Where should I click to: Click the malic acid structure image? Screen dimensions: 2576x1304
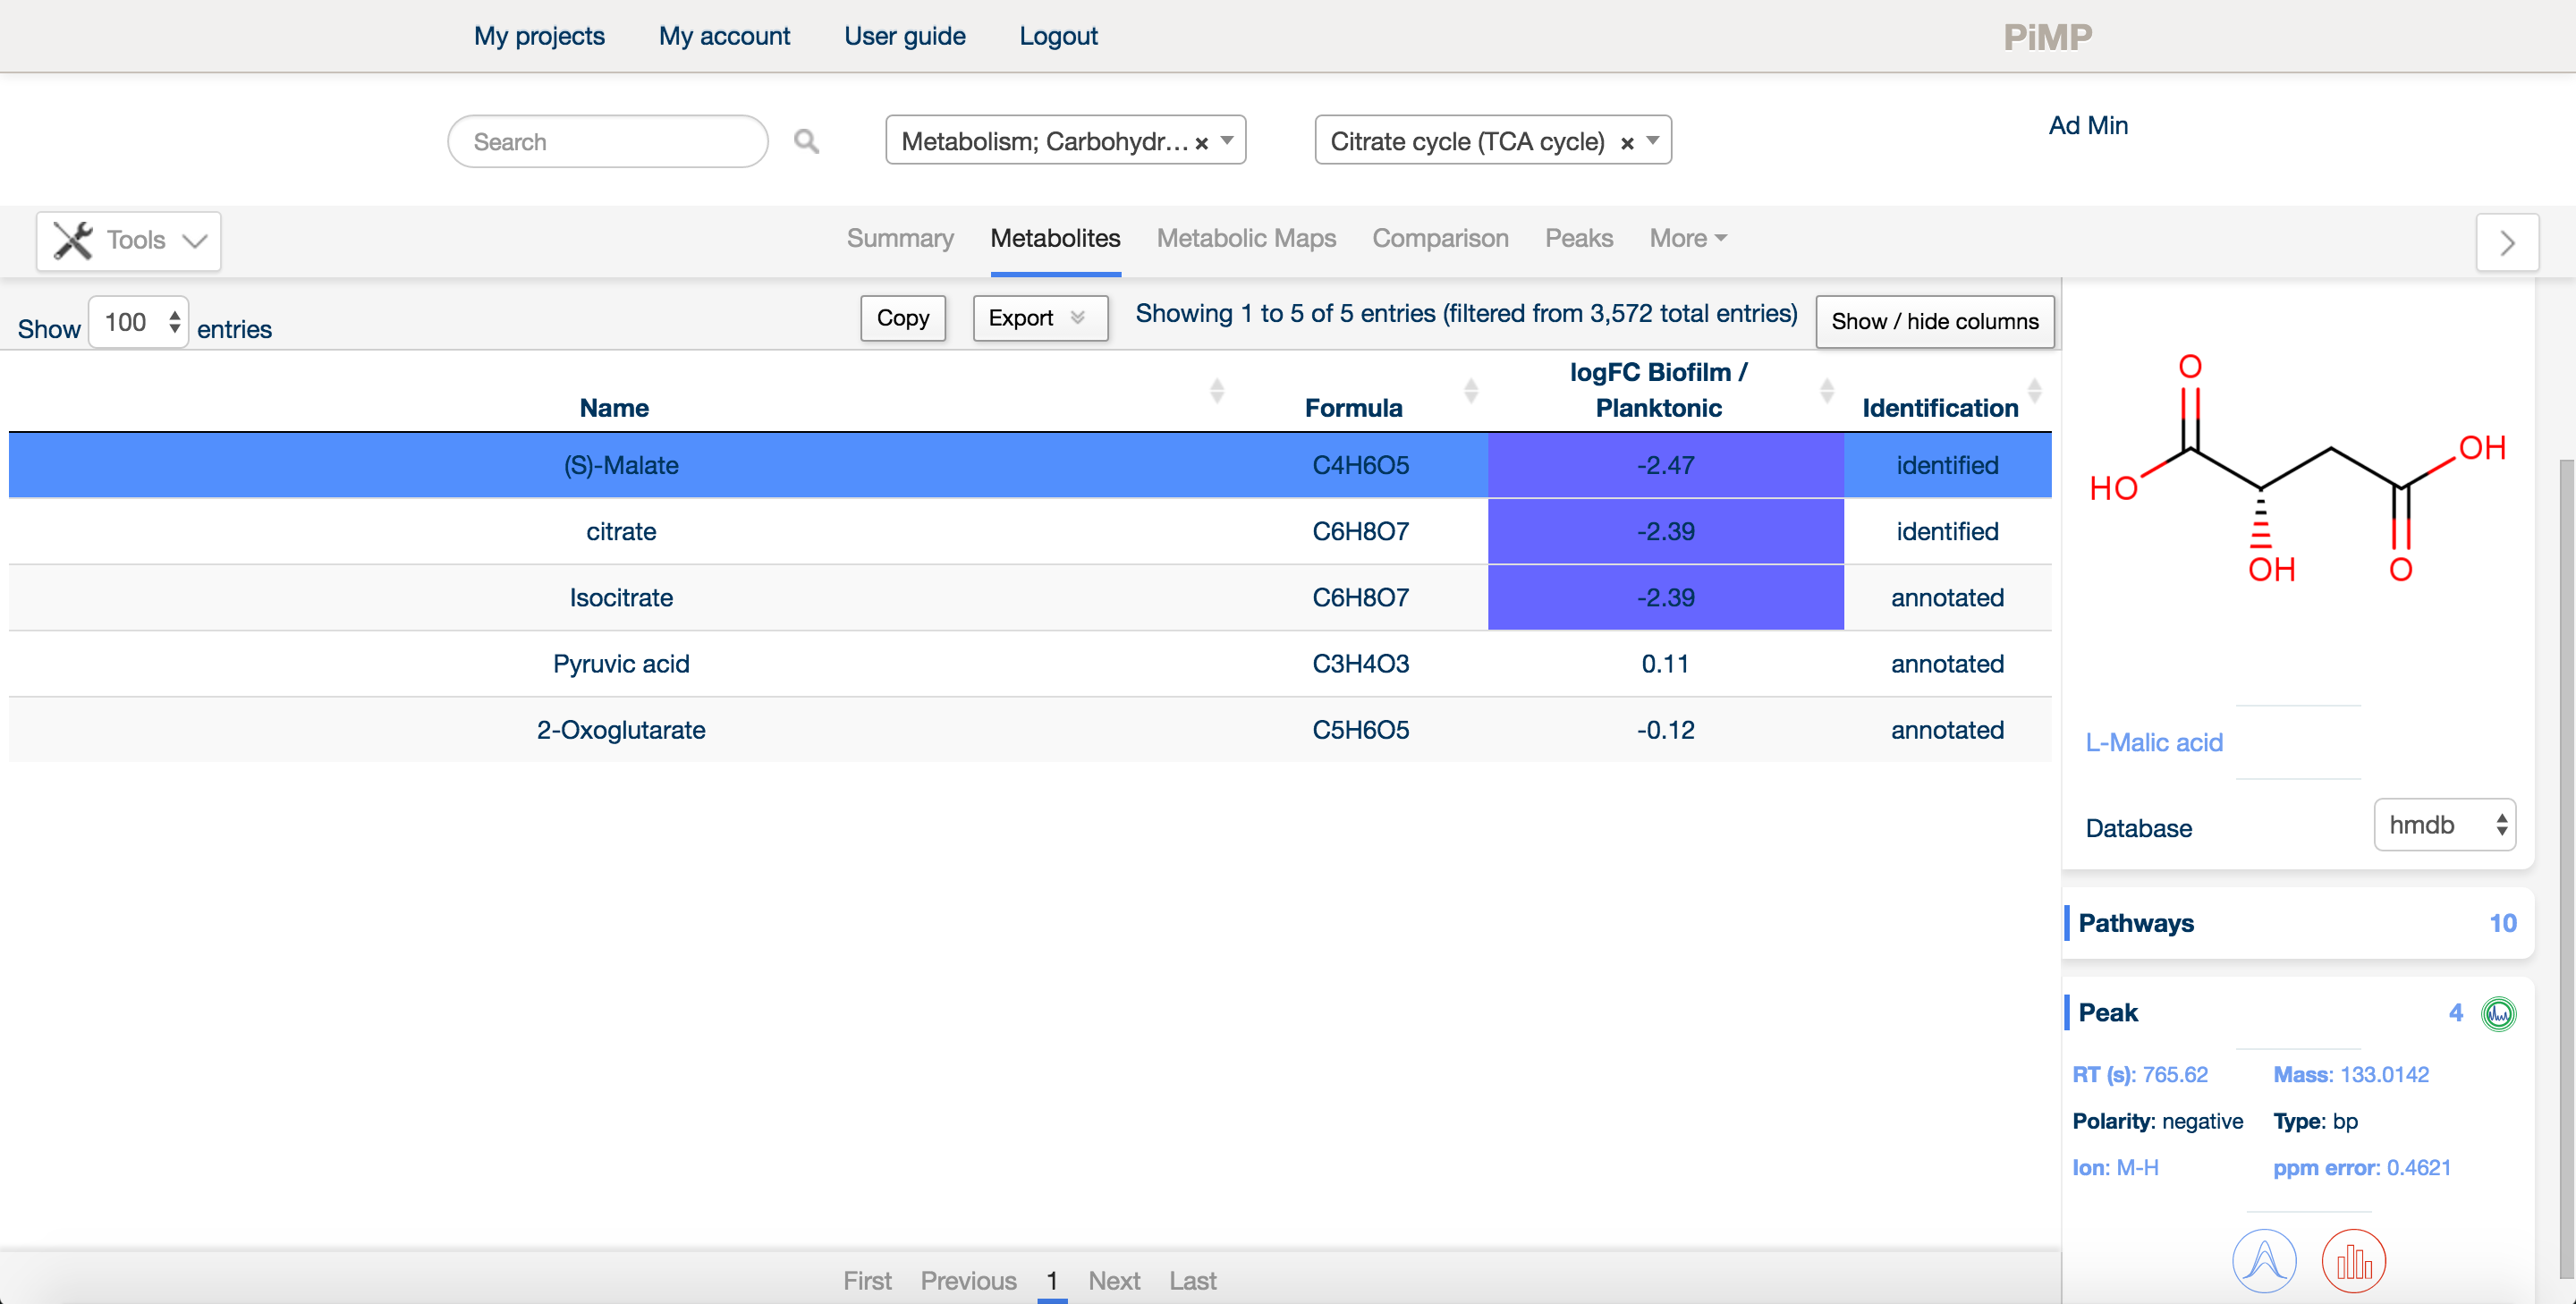[x=2298, y=469]
